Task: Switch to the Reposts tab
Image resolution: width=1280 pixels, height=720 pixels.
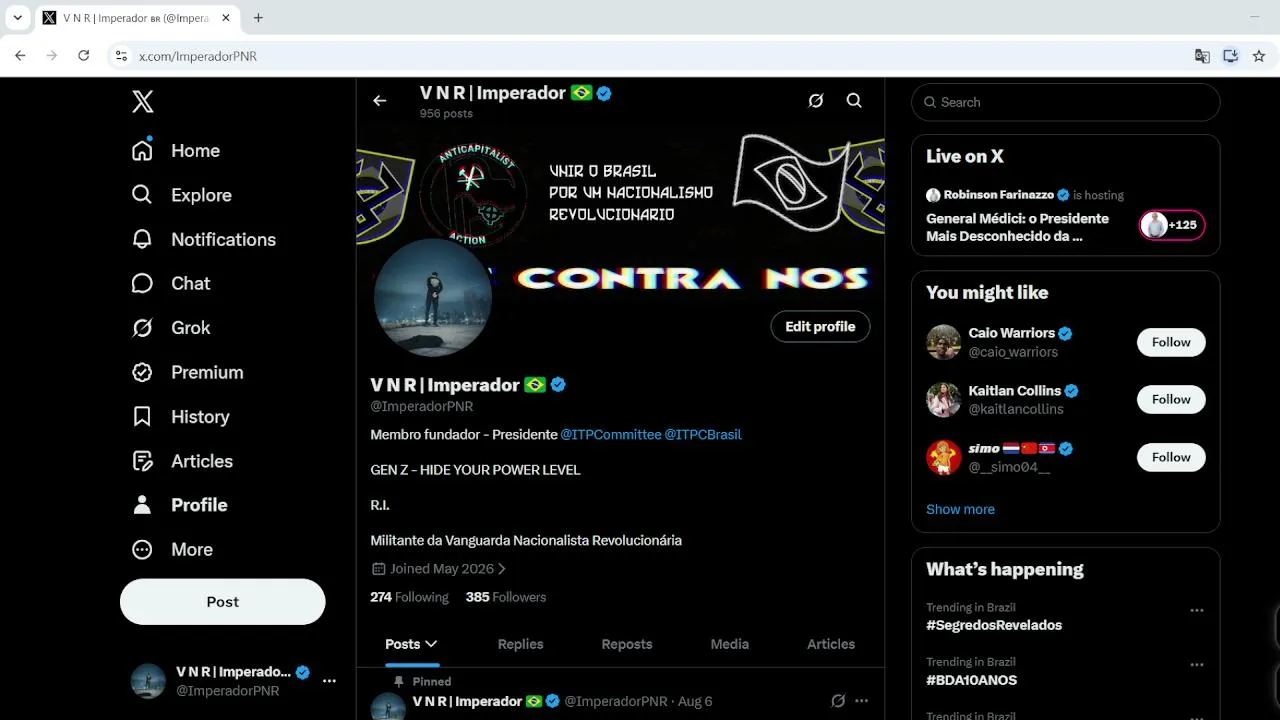Action: click(627, 644)
